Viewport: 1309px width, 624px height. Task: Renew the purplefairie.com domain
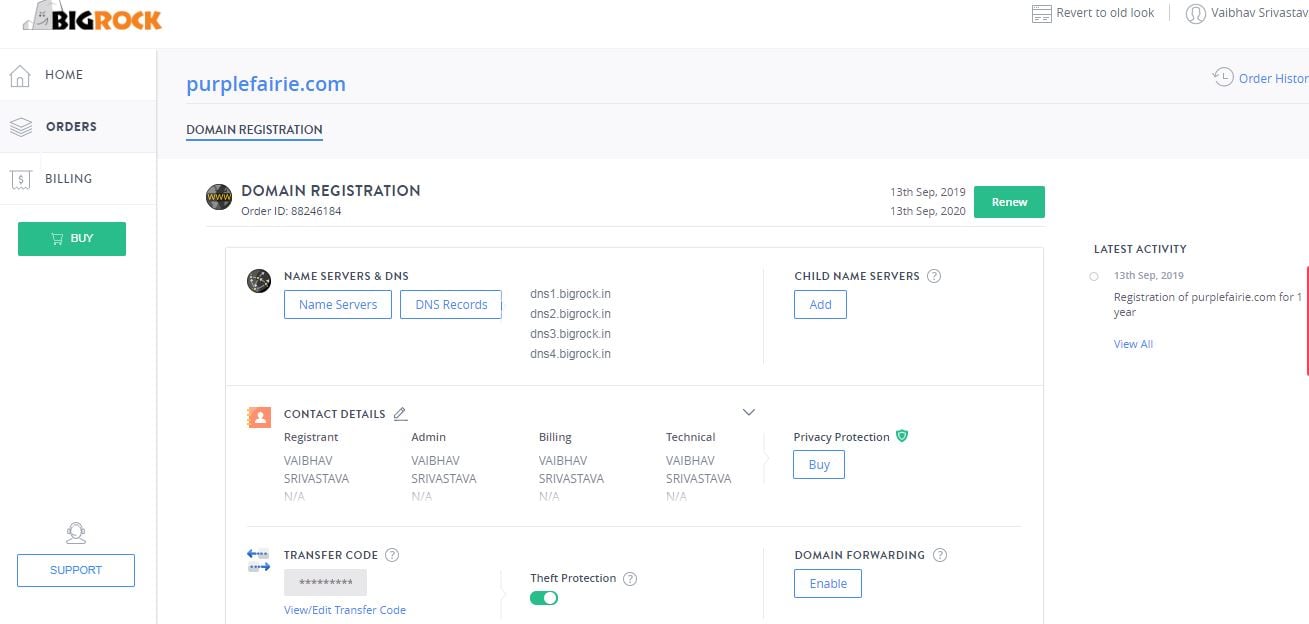click(x=1009, y=201)
